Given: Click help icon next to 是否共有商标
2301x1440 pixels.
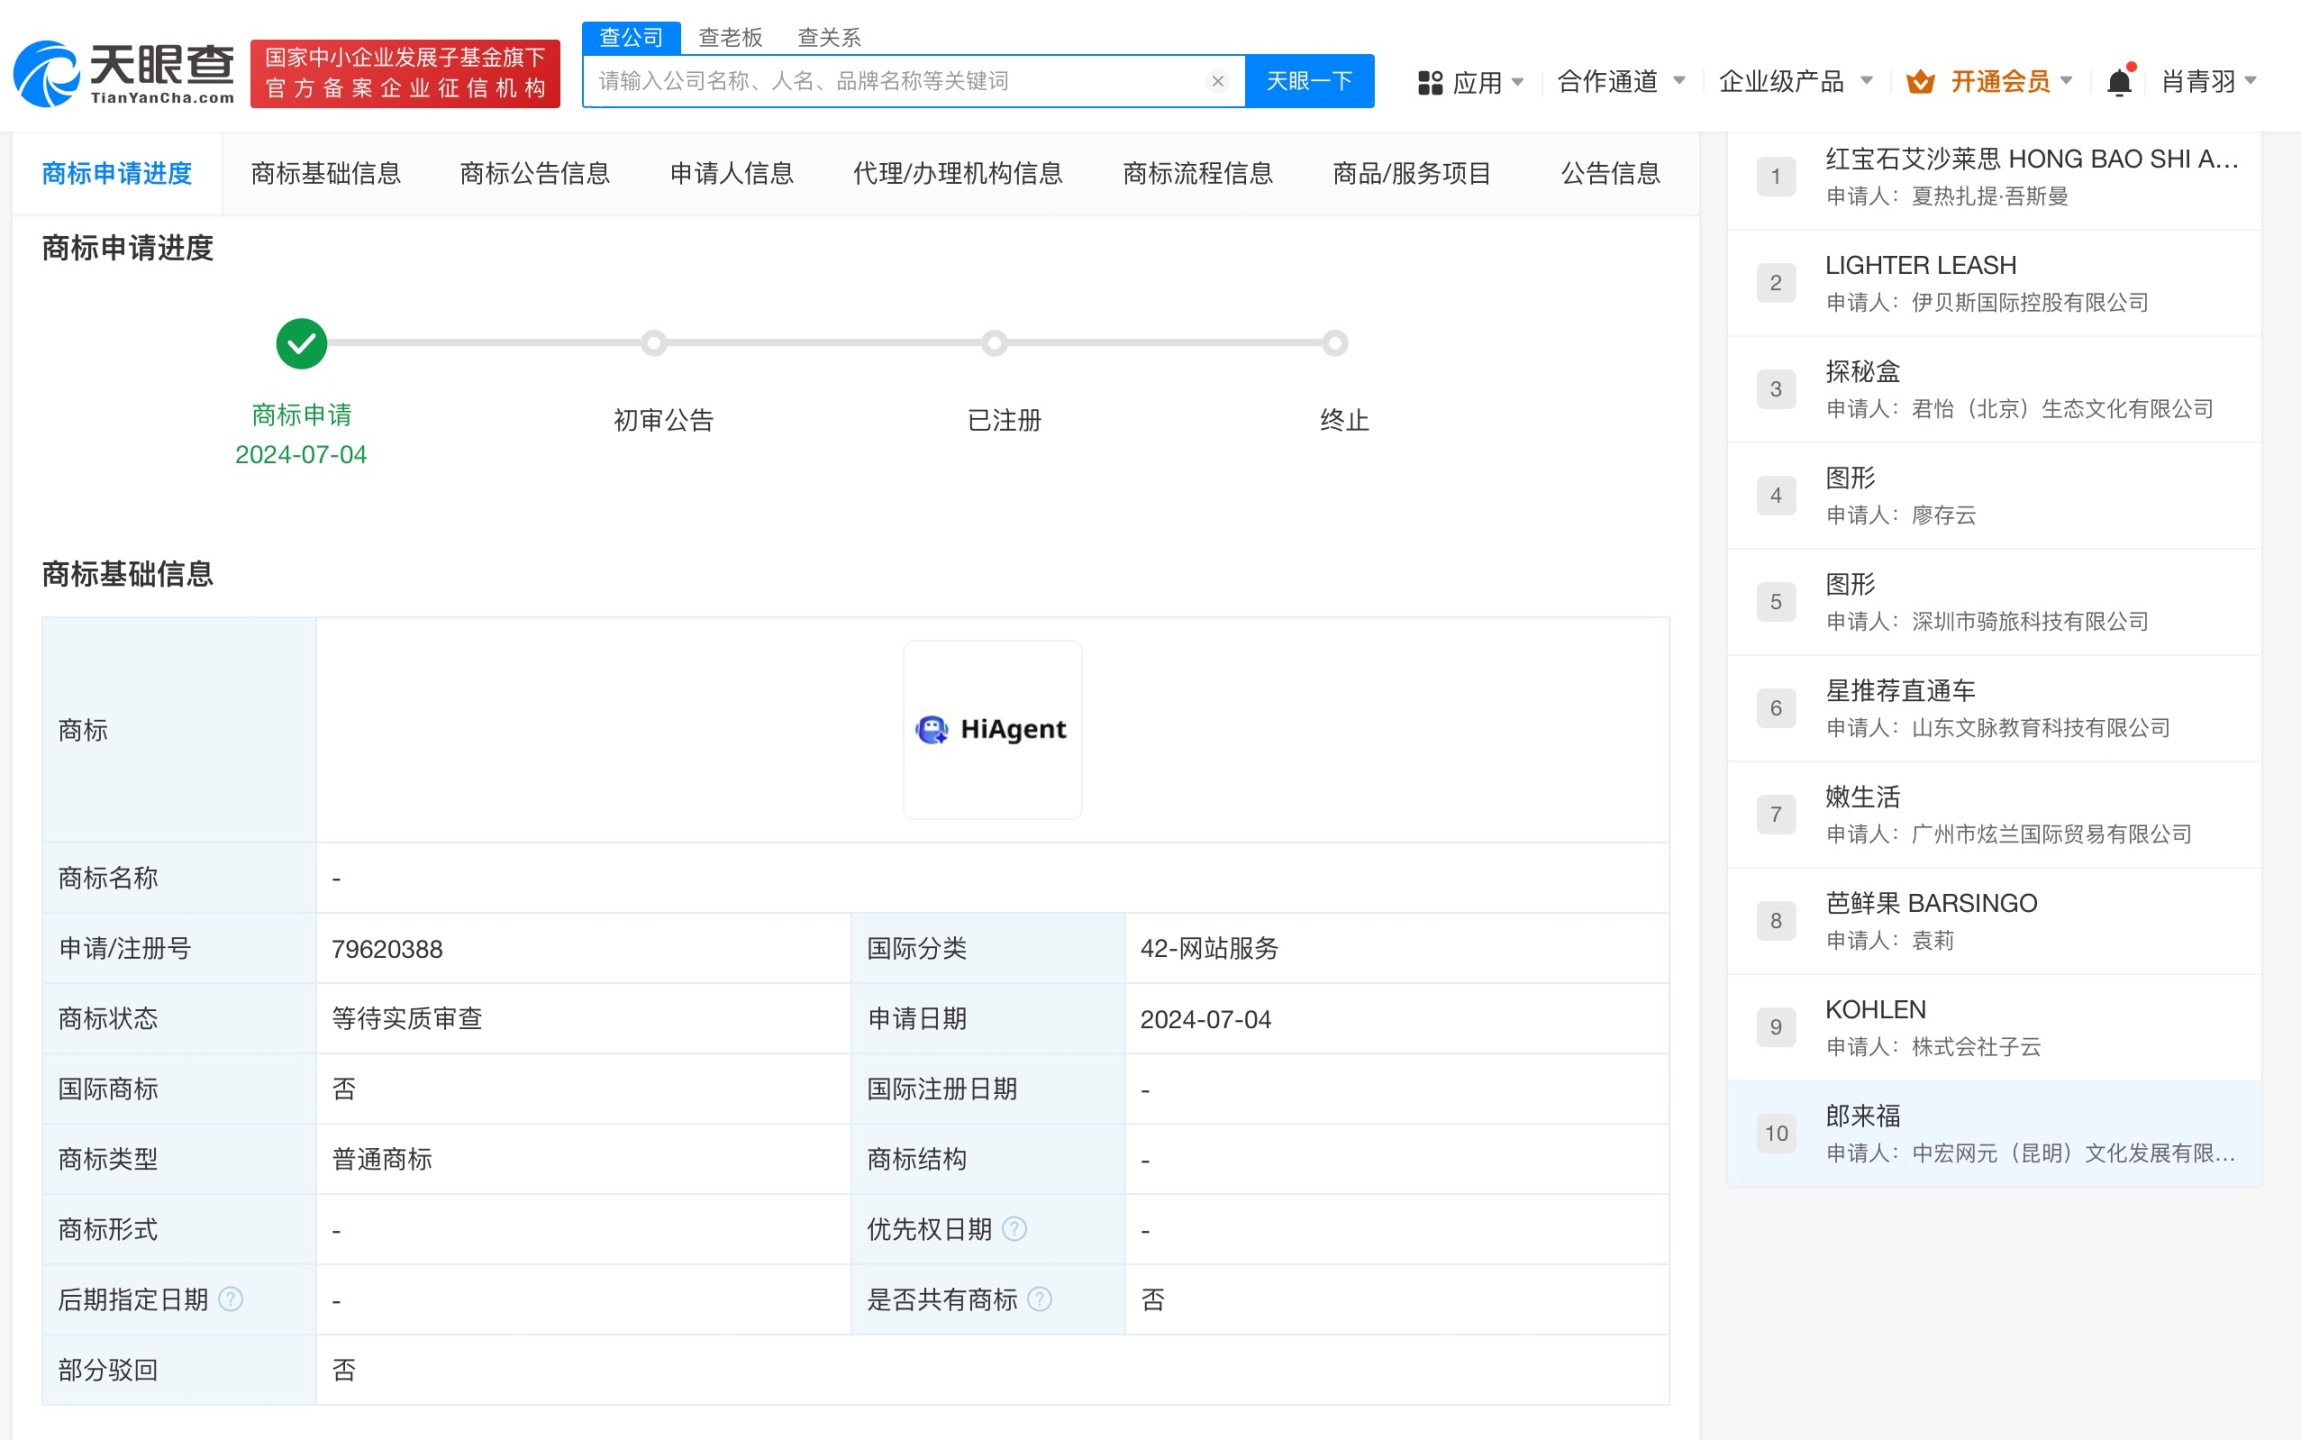Looking at the screenshot, I should point(1039,1299).
